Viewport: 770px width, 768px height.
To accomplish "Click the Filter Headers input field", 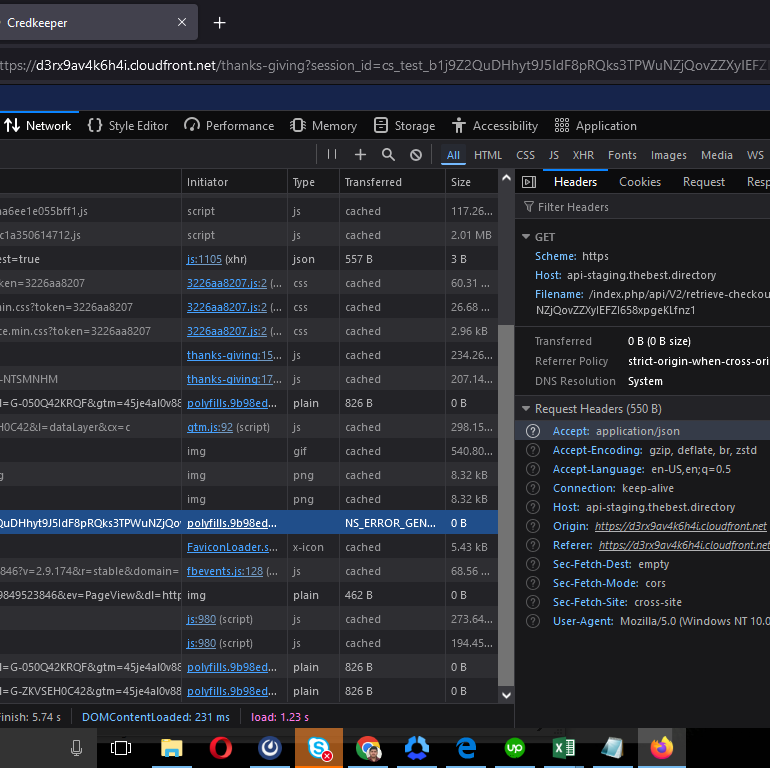I will pos(643,207).
